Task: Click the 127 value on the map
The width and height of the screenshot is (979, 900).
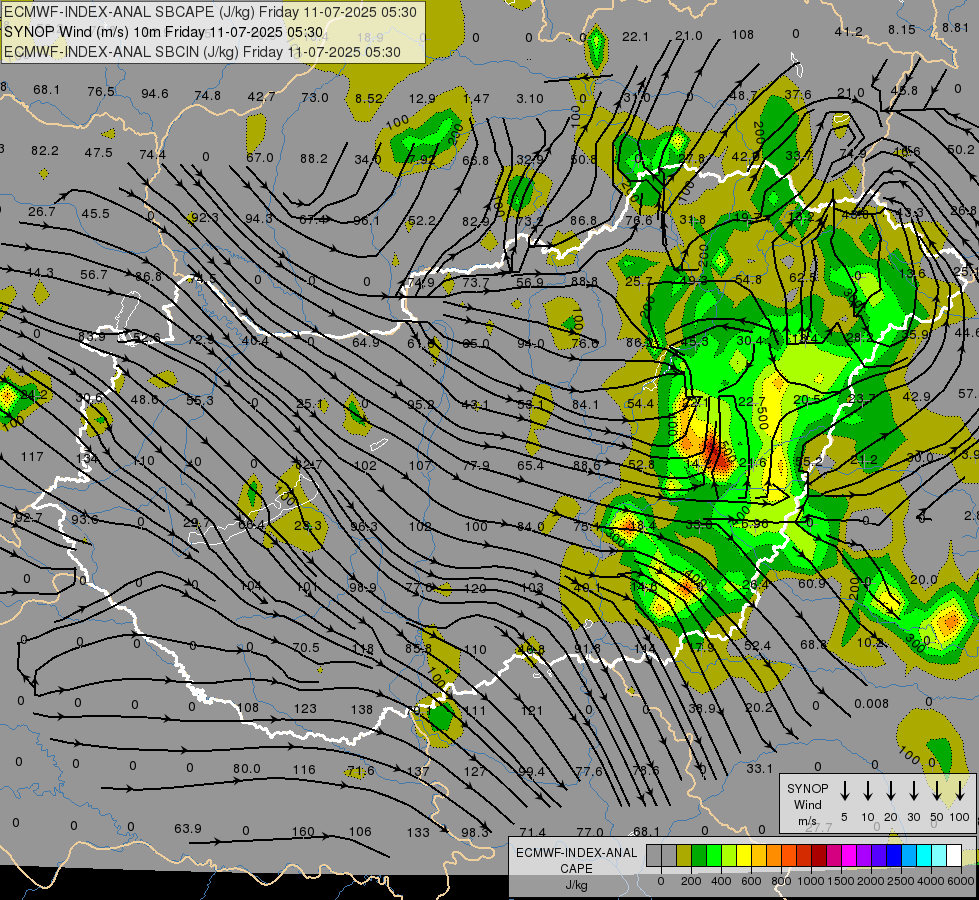Action: [475, 771]
